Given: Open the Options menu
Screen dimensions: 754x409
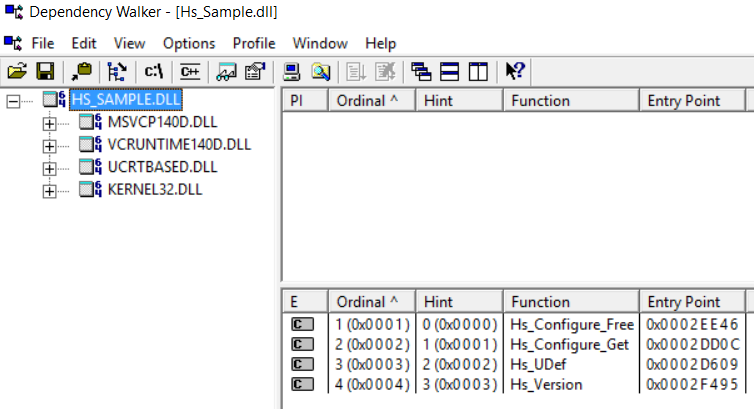Looking at the screenshot, I should 189,43.
